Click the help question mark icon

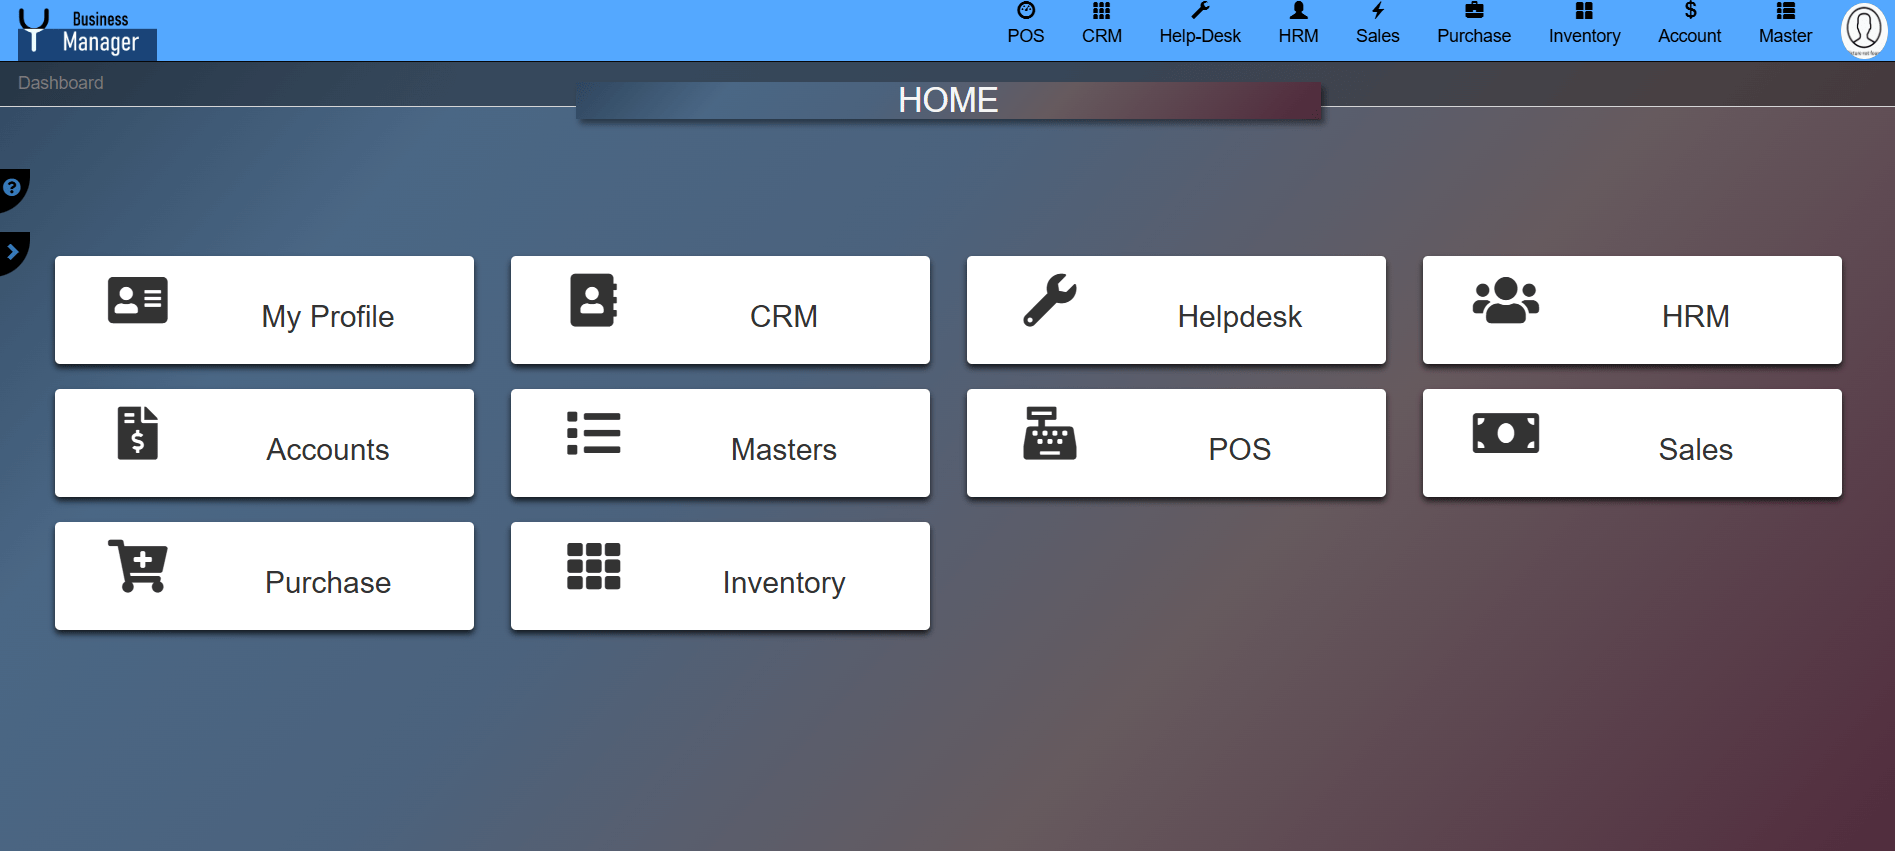point(12,188)
